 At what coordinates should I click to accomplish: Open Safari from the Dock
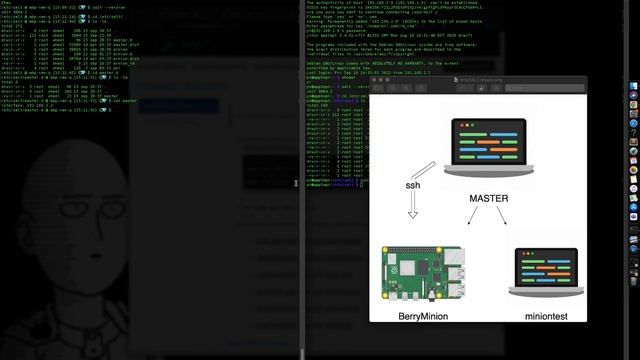(633, 123)
